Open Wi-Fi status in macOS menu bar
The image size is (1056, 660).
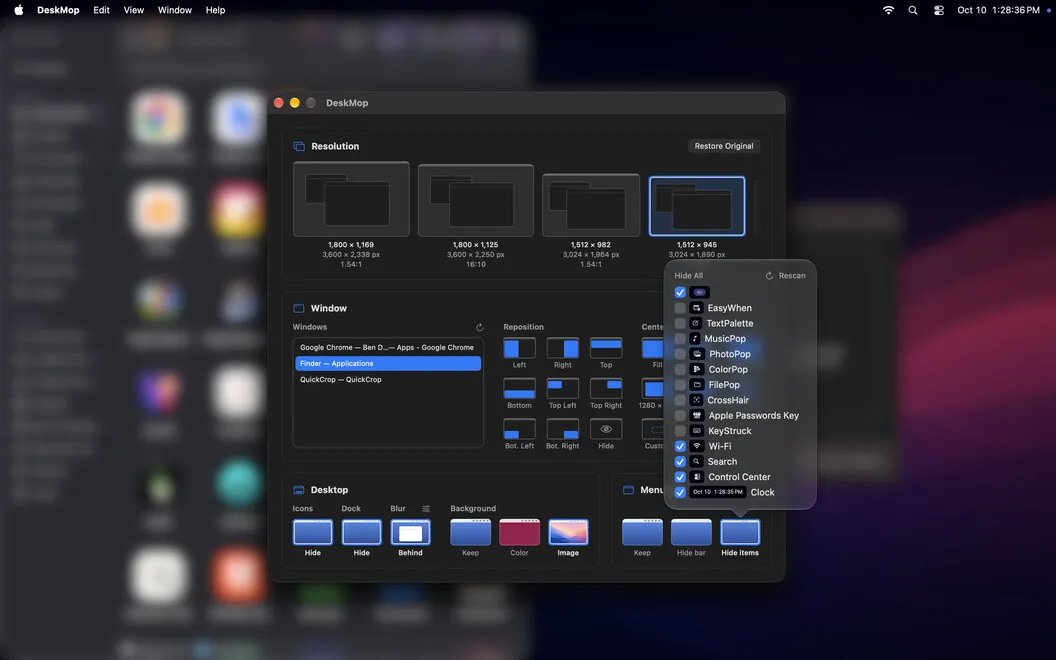[888, 10]
